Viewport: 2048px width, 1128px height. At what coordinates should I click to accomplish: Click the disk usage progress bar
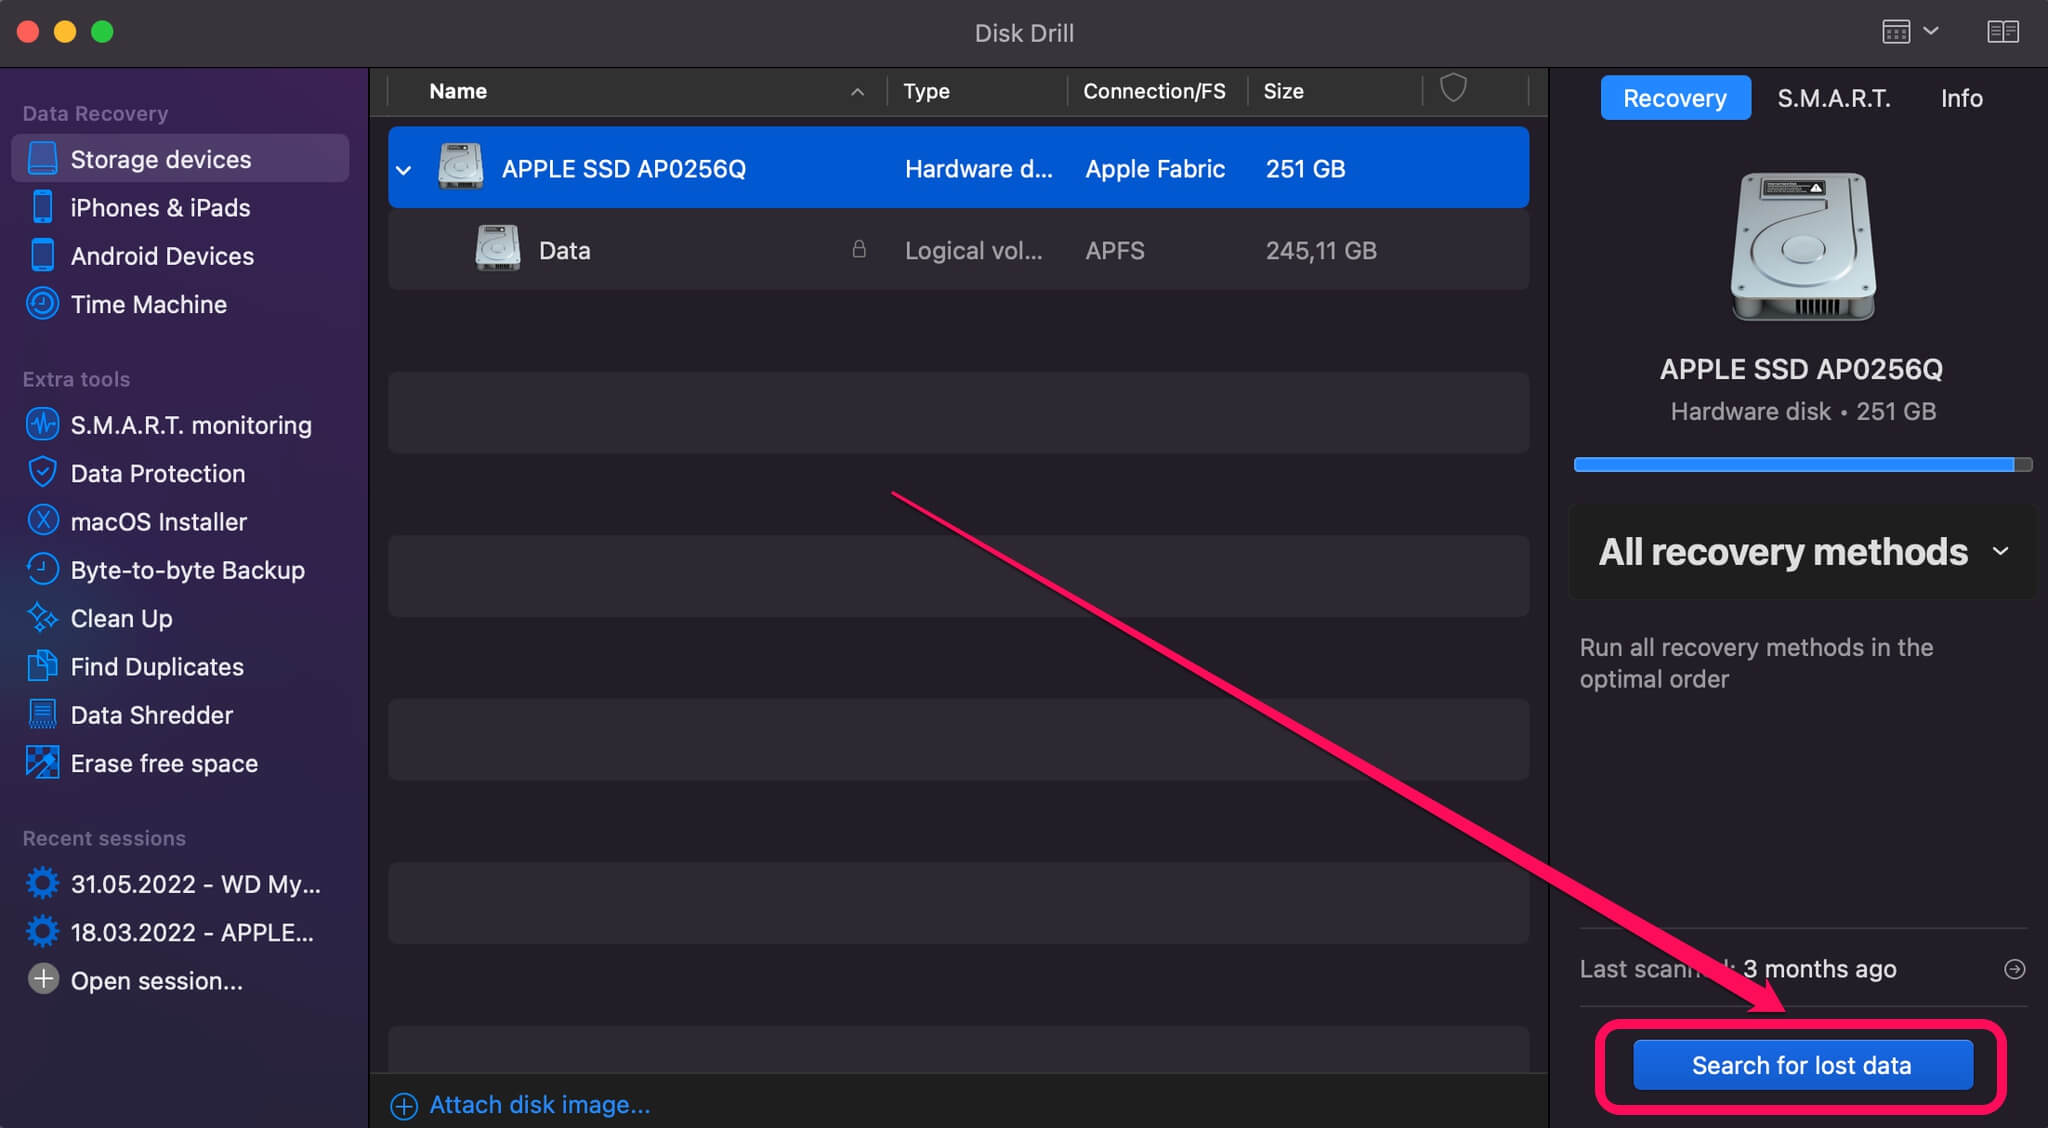[x=1803, y=464]
